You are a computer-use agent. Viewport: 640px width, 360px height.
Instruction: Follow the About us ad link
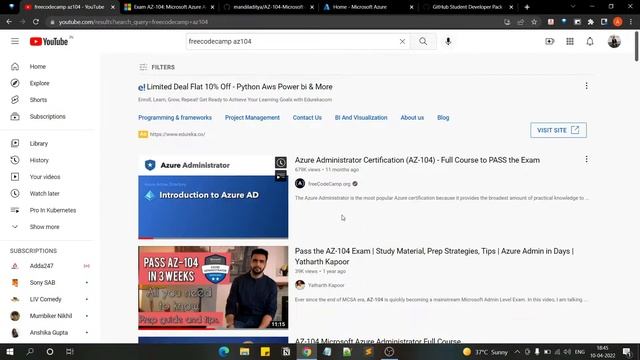[x=412, y=118]
